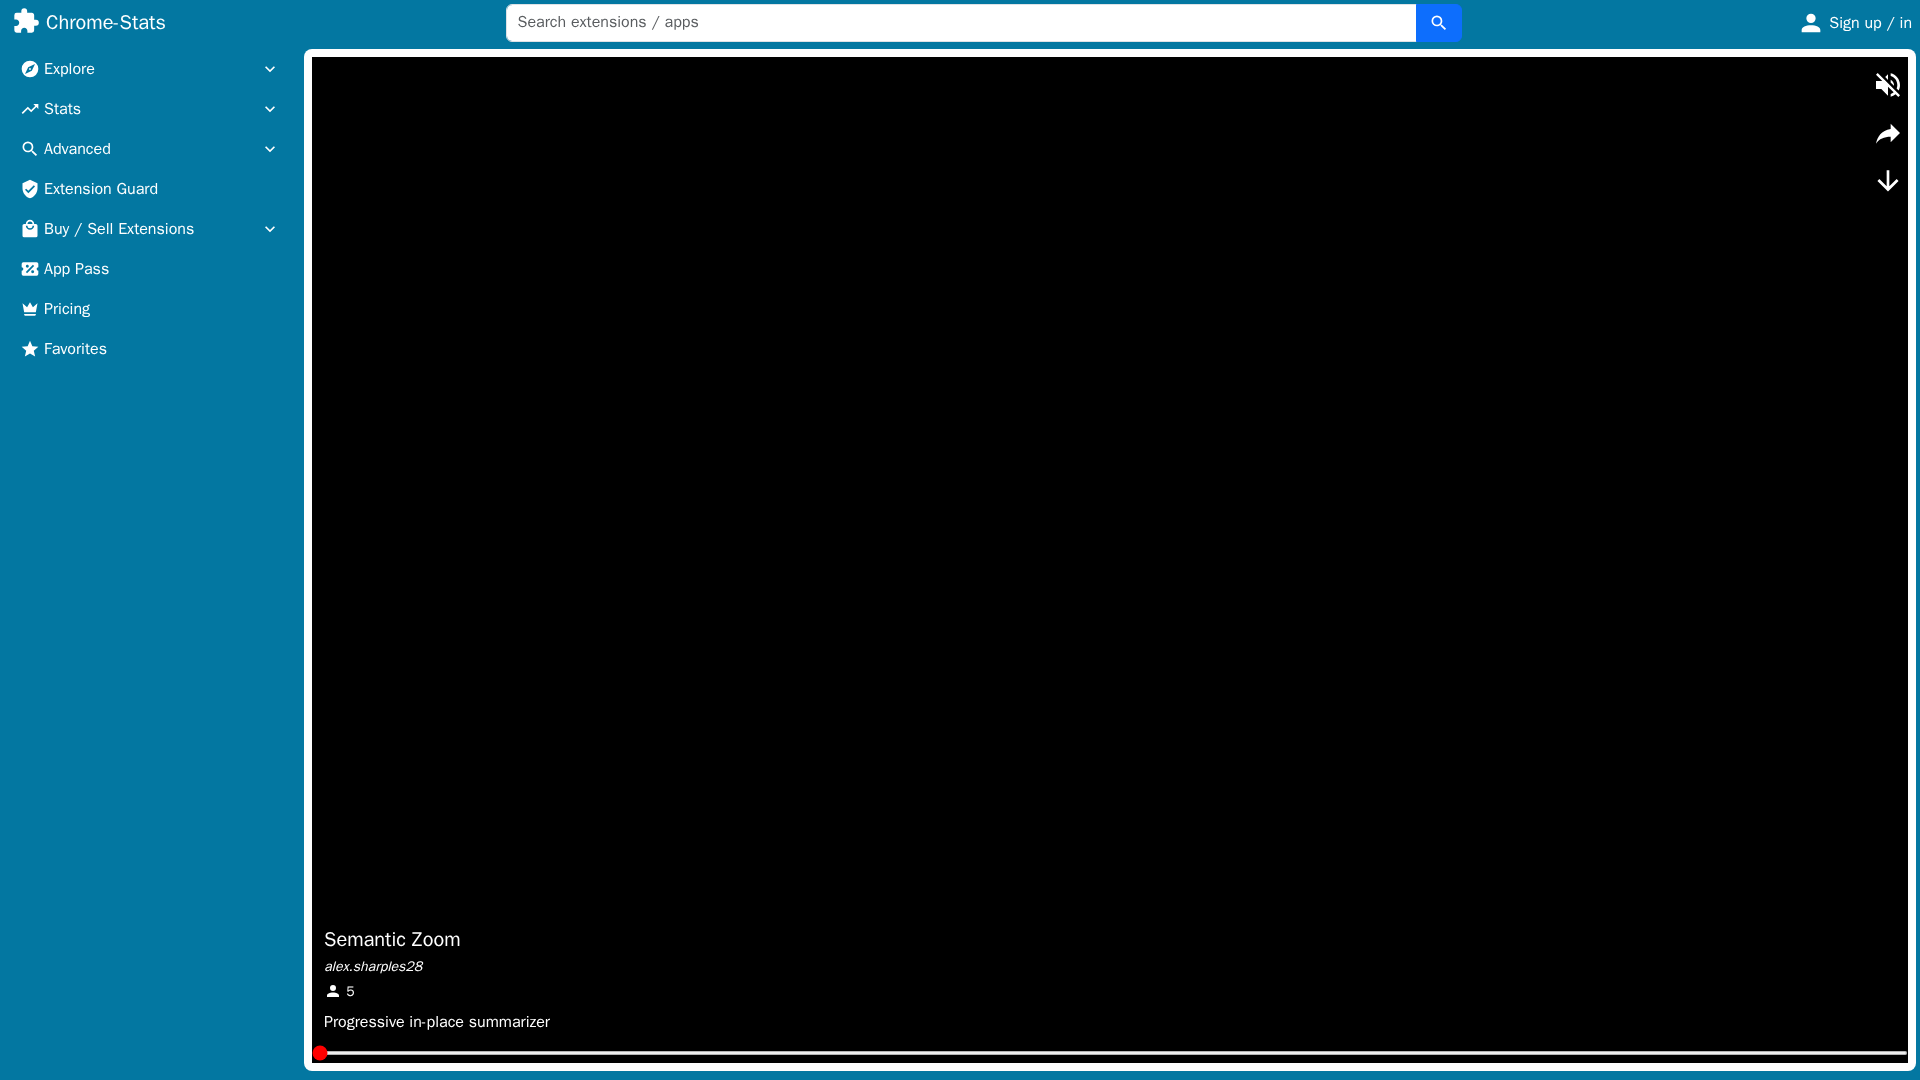Click the share arrow icon
Screen dimensions: 1920x1080
[1887, 134]
